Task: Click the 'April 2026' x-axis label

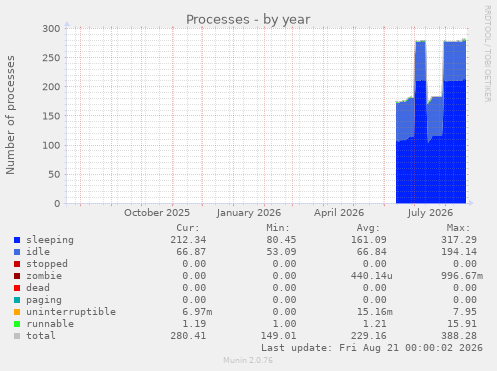Action: (339, 213)
